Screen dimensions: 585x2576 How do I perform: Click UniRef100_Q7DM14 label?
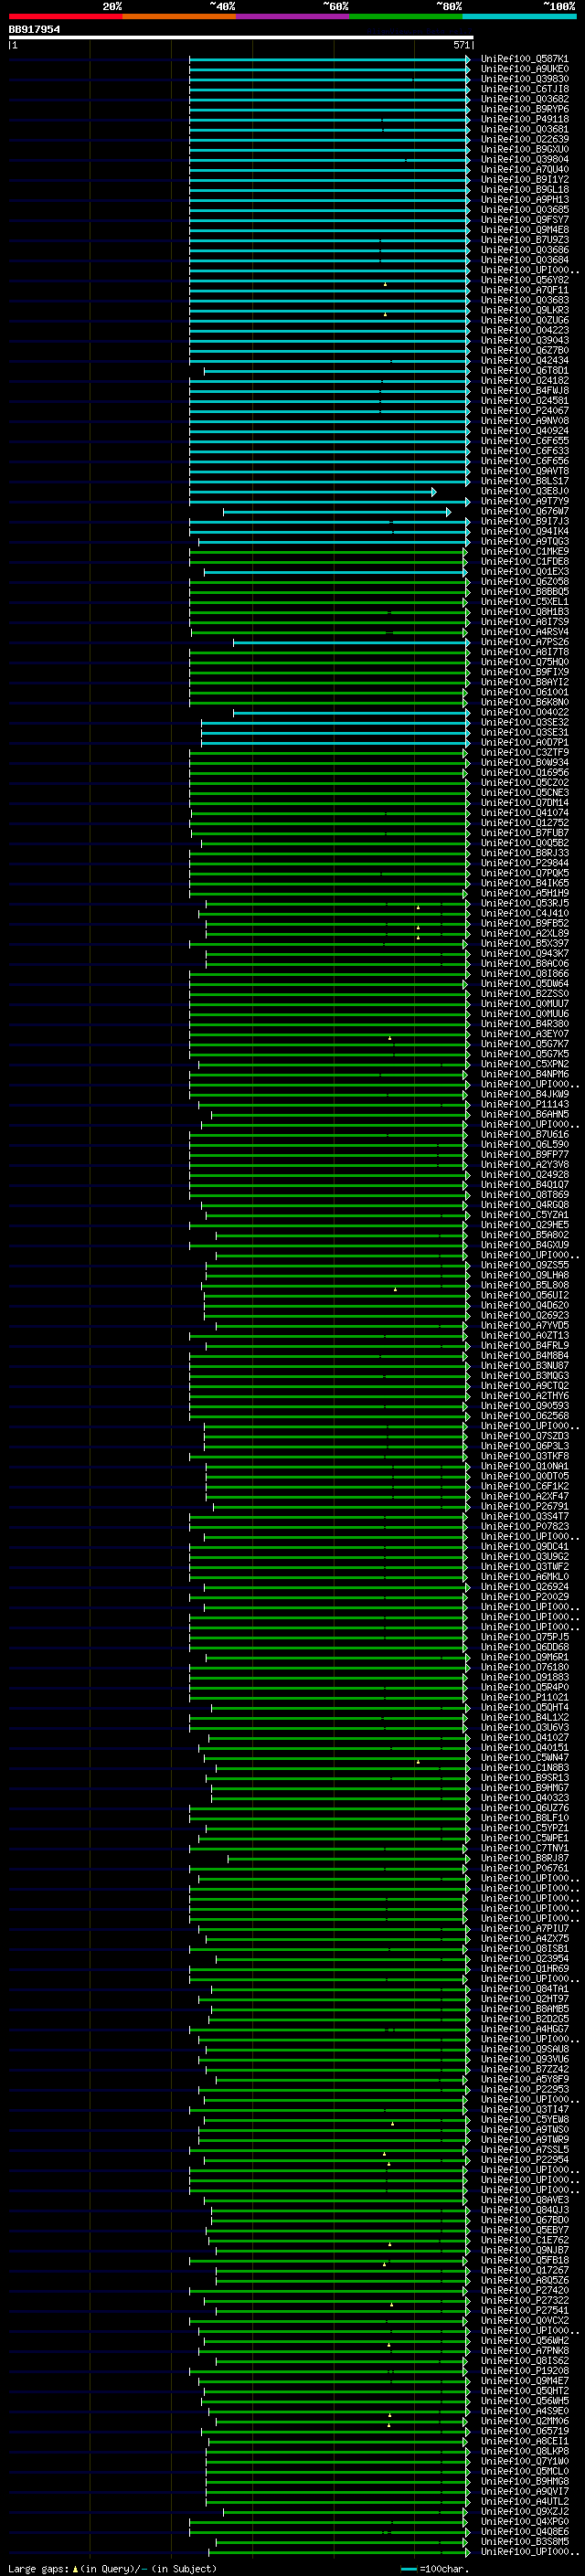(524, 803)
